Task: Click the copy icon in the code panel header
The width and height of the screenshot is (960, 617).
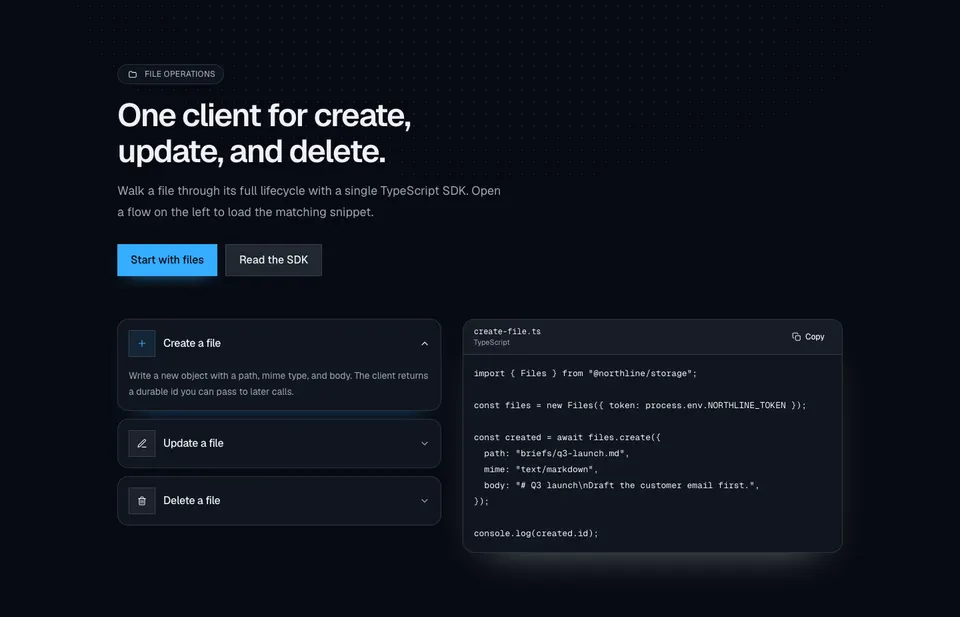Action: 796,337
